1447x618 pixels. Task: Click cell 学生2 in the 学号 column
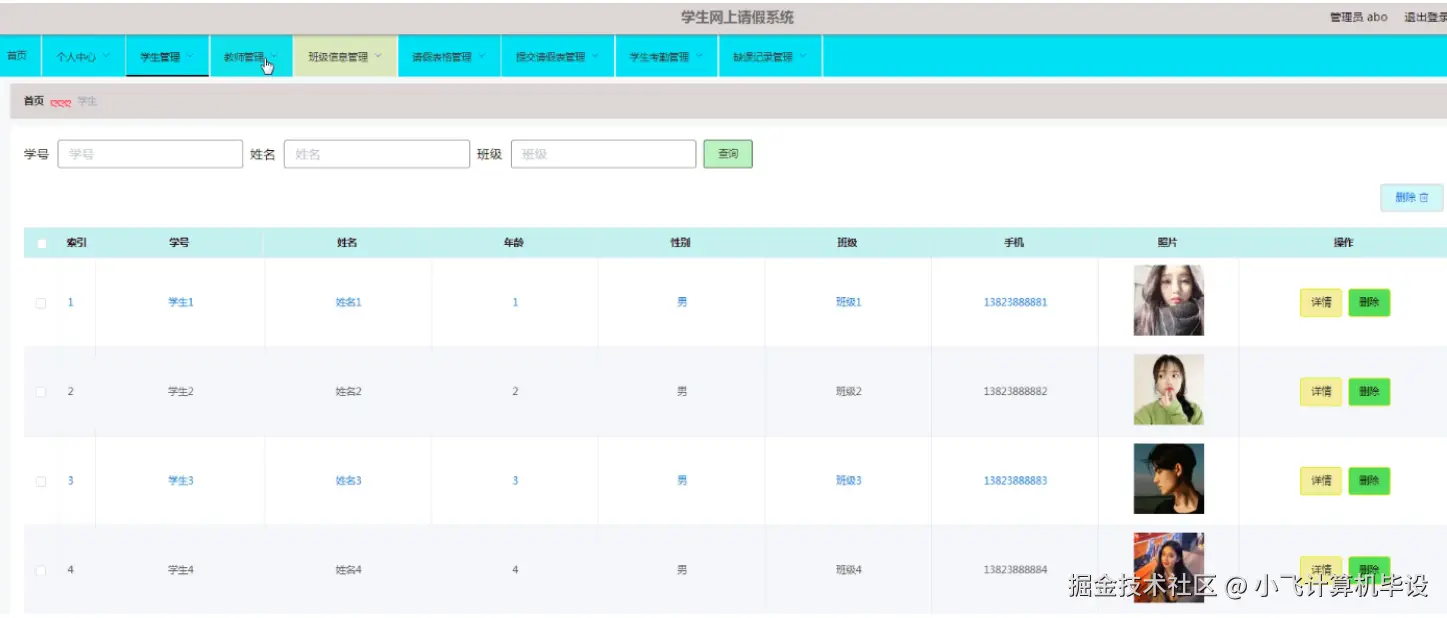click(181, 392)
